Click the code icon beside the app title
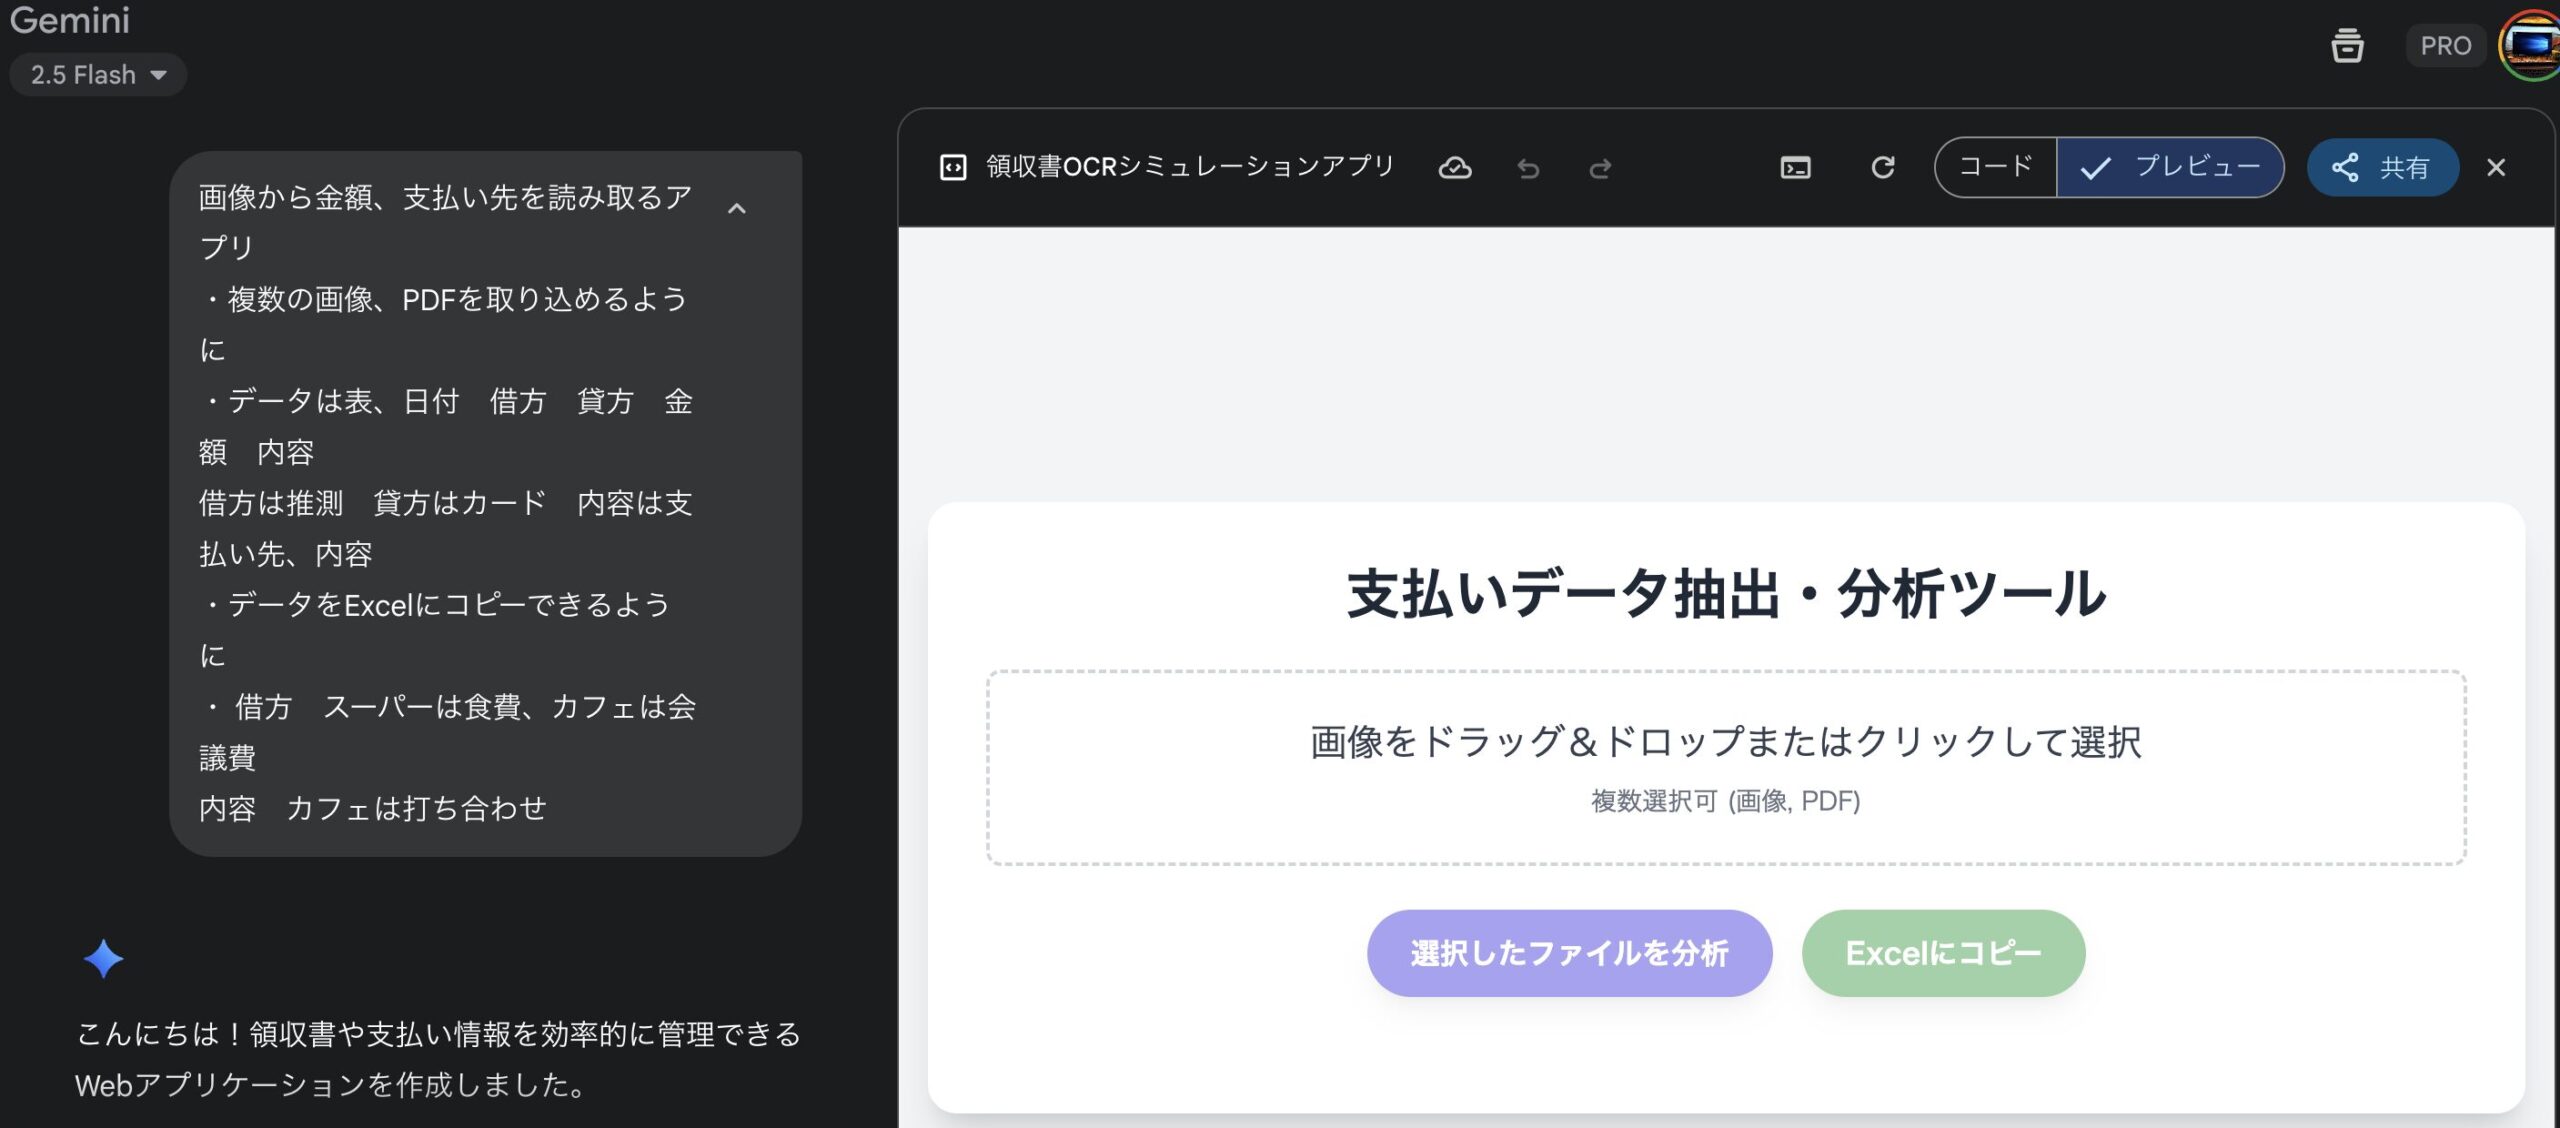Image resolution: width=2560 pixels, height=1128 pixels. (x=953, y=167)
